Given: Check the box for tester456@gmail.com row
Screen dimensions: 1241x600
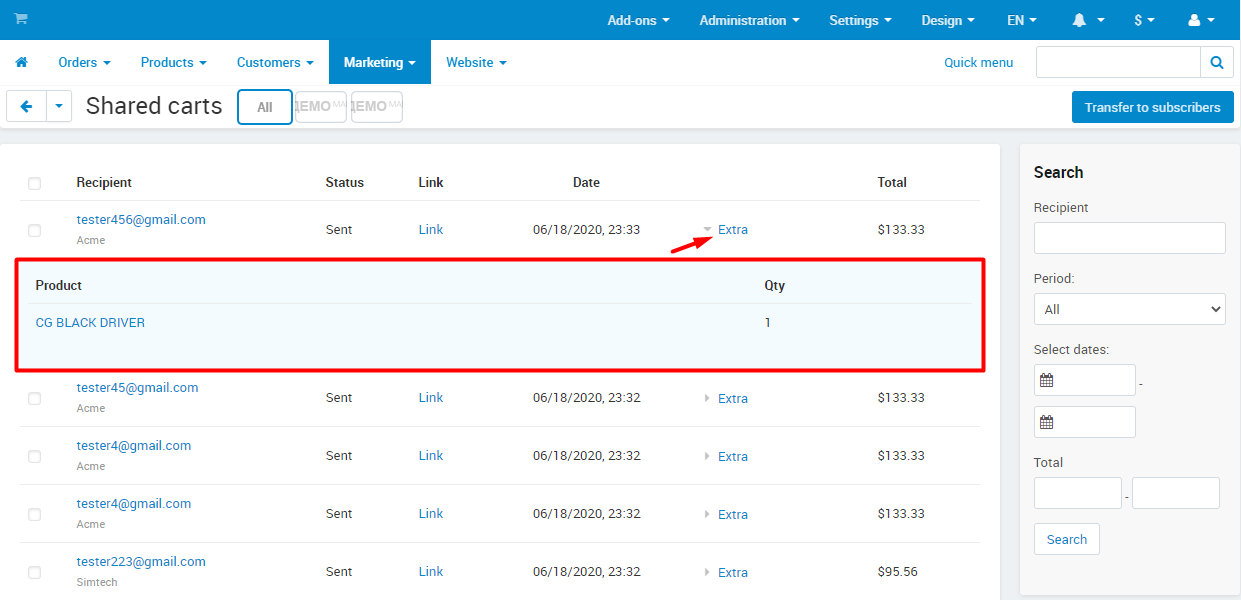Looking at the screenshot, I should 35,230.
